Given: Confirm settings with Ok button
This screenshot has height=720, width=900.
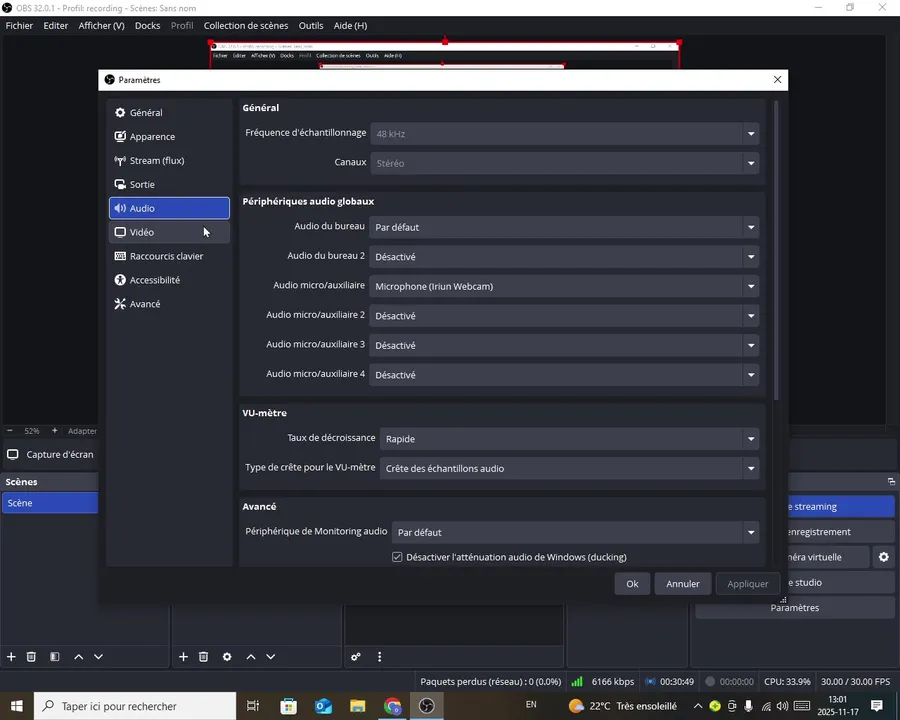Looking at the screenshot, I should click(632, 584).
